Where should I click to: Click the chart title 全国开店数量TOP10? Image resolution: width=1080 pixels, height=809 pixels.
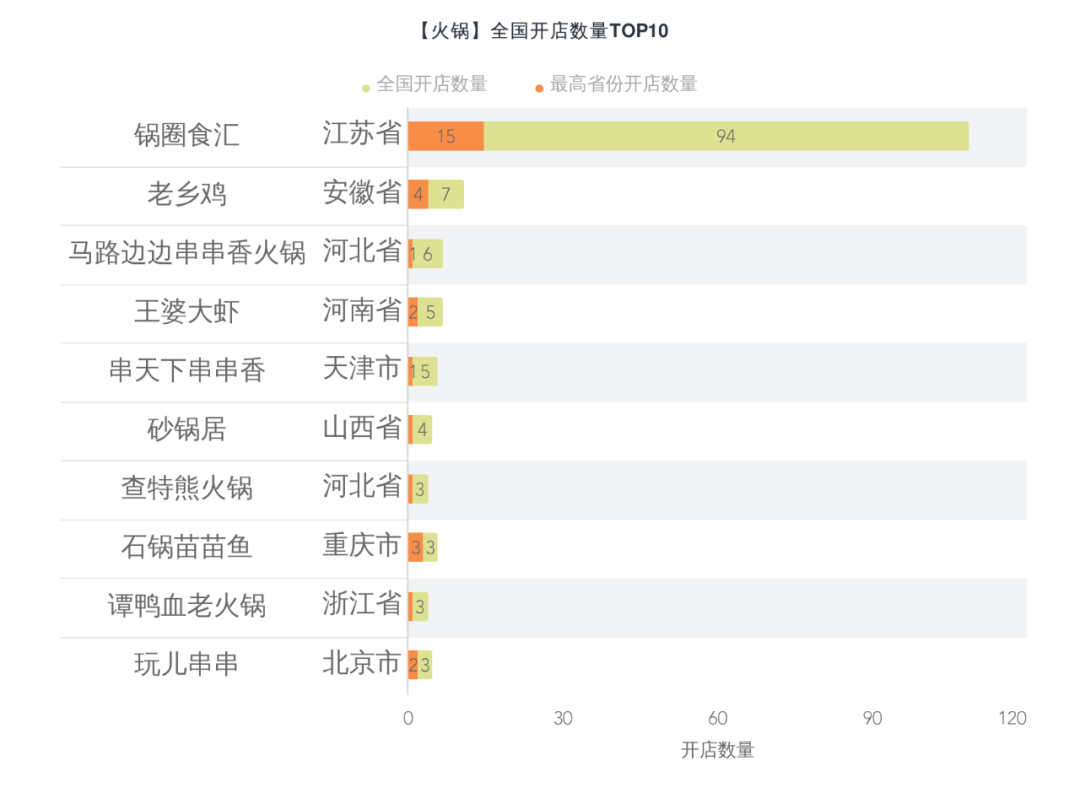(x=541, y=31)
